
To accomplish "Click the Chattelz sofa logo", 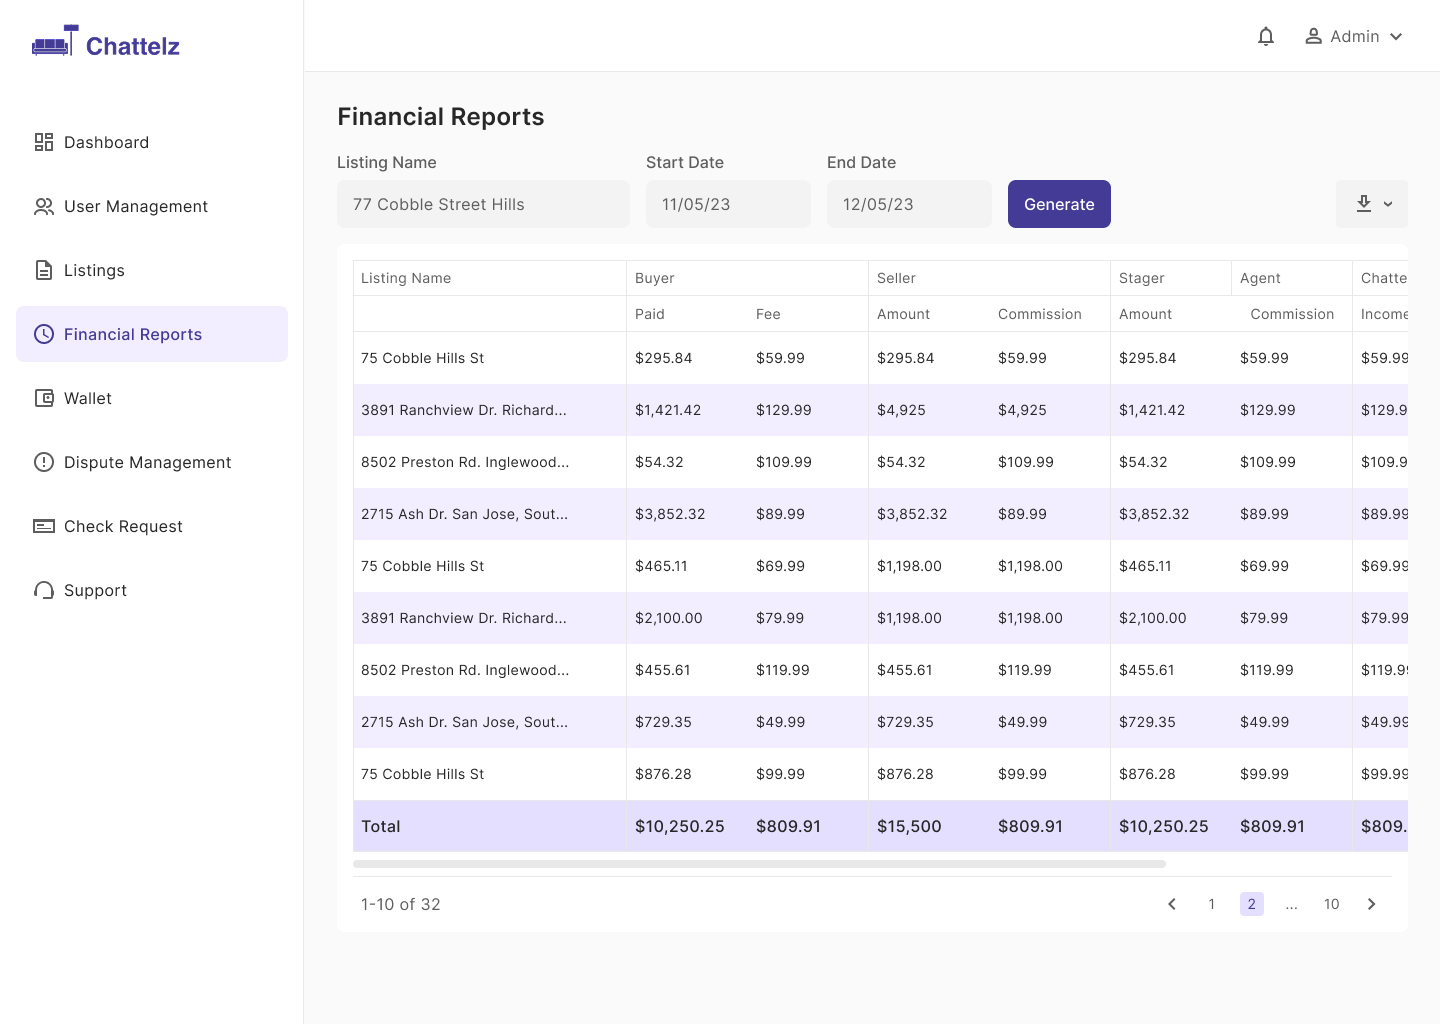I will pos(55,42).
